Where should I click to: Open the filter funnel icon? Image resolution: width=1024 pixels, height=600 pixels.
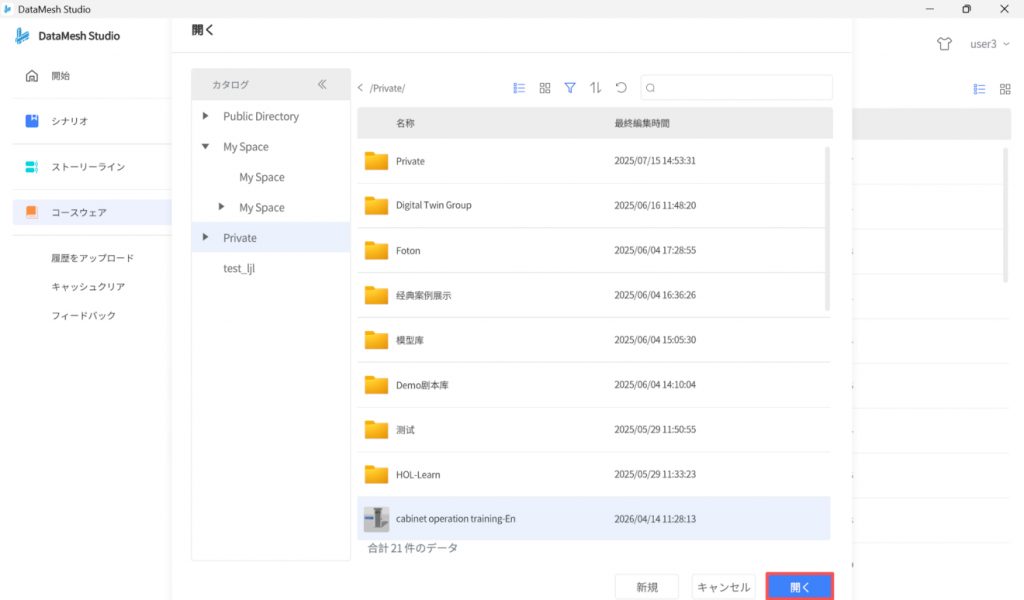click(570, 88)
